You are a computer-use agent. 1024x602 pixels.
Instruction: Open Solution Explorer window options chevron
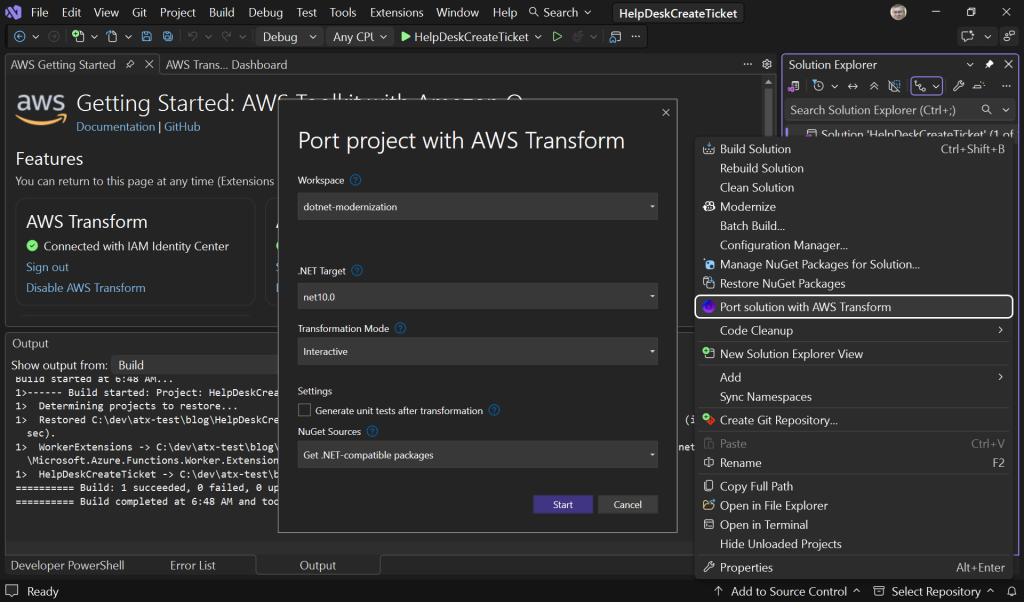[970, 64]
